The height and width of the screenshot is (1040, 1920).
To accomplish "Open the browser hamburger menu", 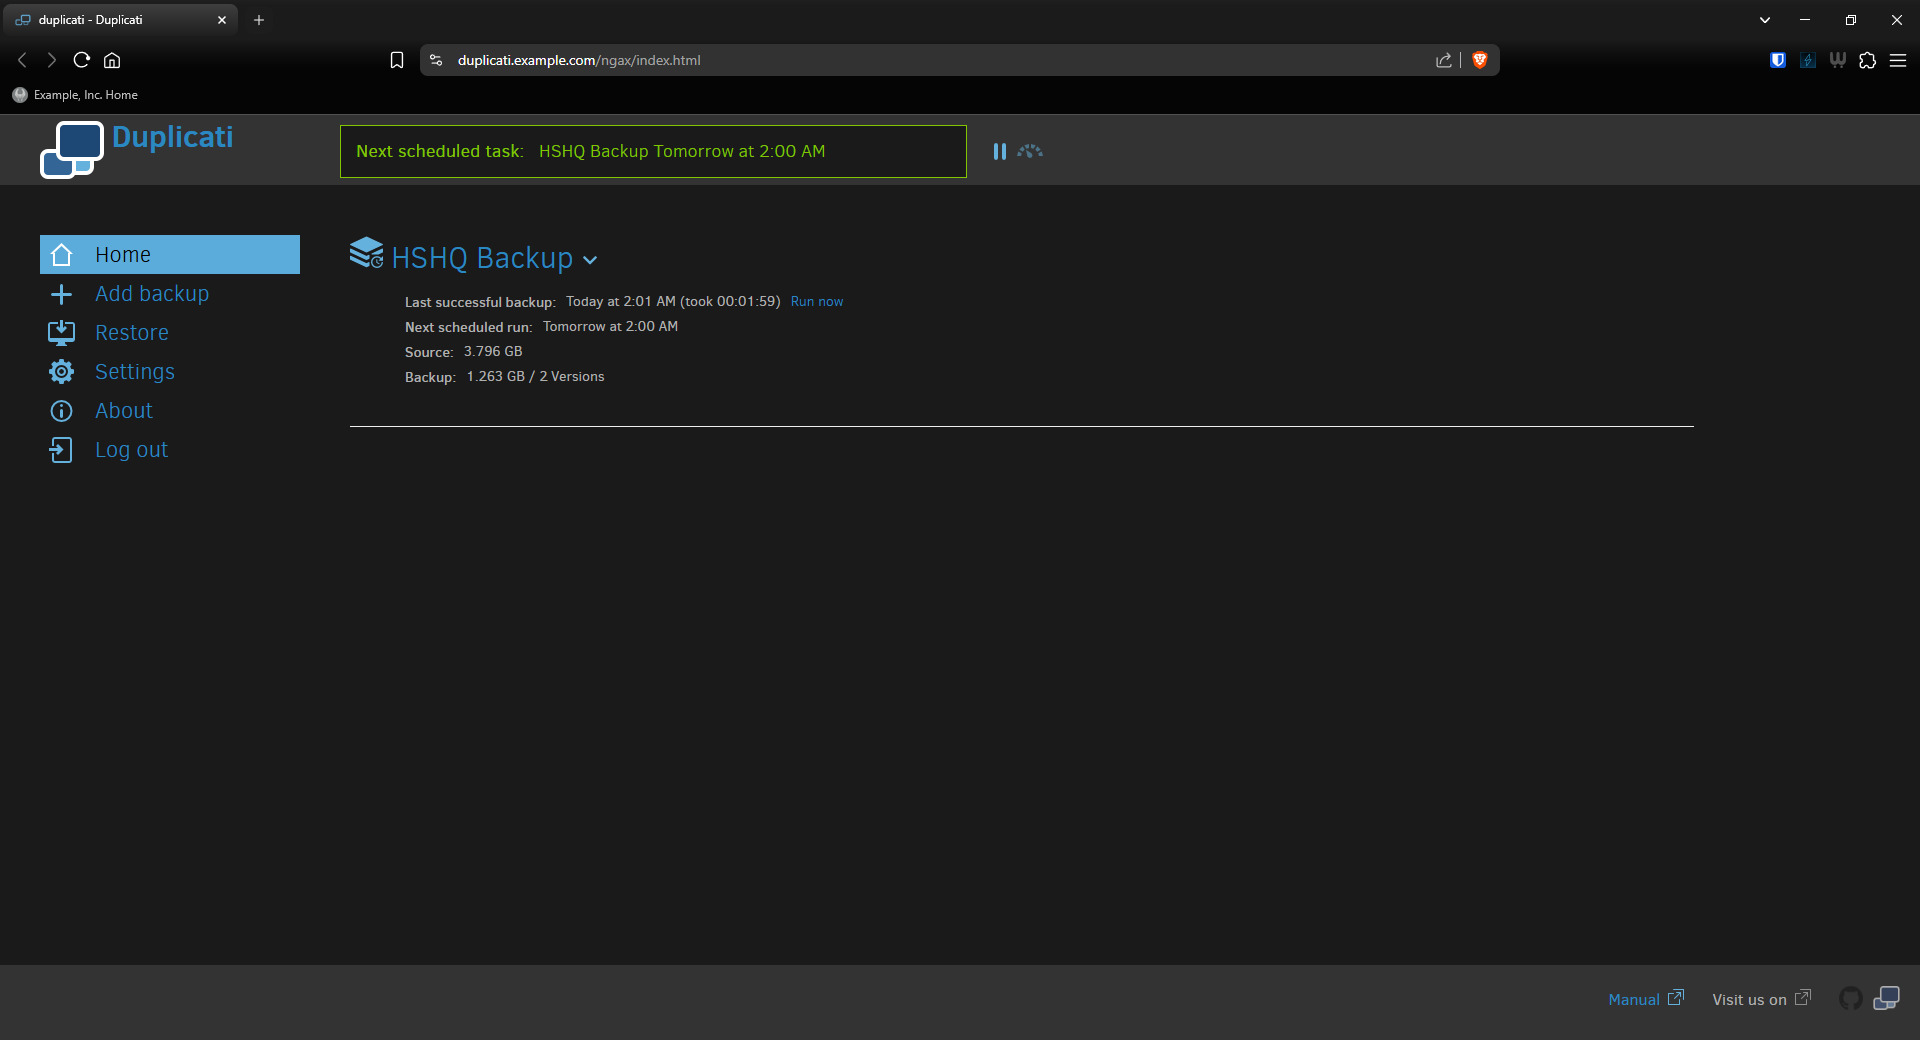I will (1898, 60).
